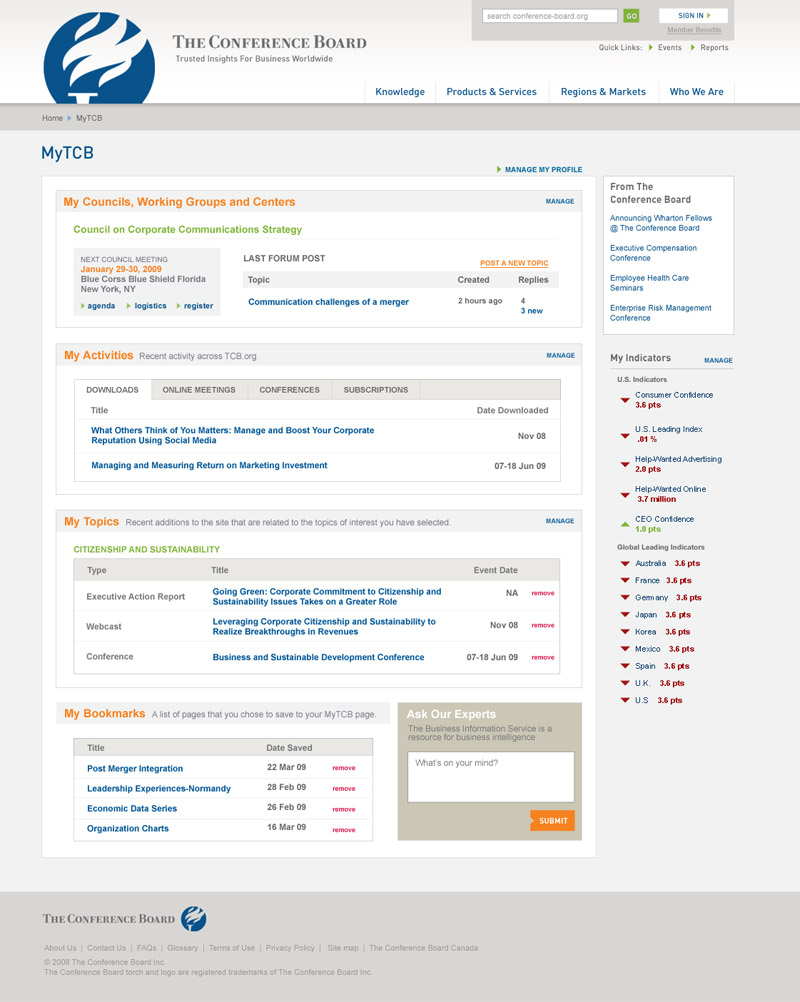Select the Subscriptions tab
This screenshot has width=800, height=1002.
click(375, 390)
